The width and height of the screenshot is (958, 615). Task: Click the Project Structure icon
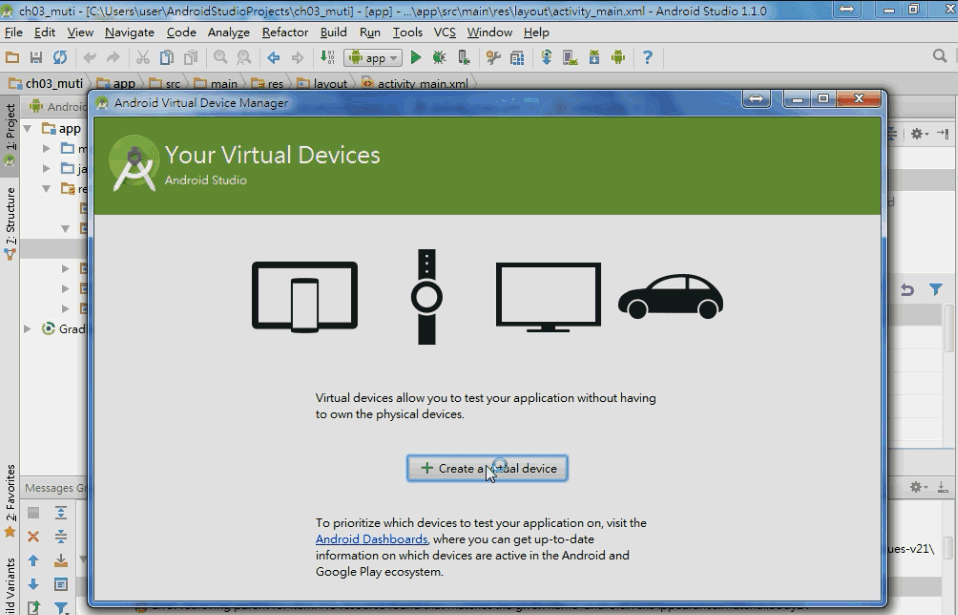click(x=517, y=57)
